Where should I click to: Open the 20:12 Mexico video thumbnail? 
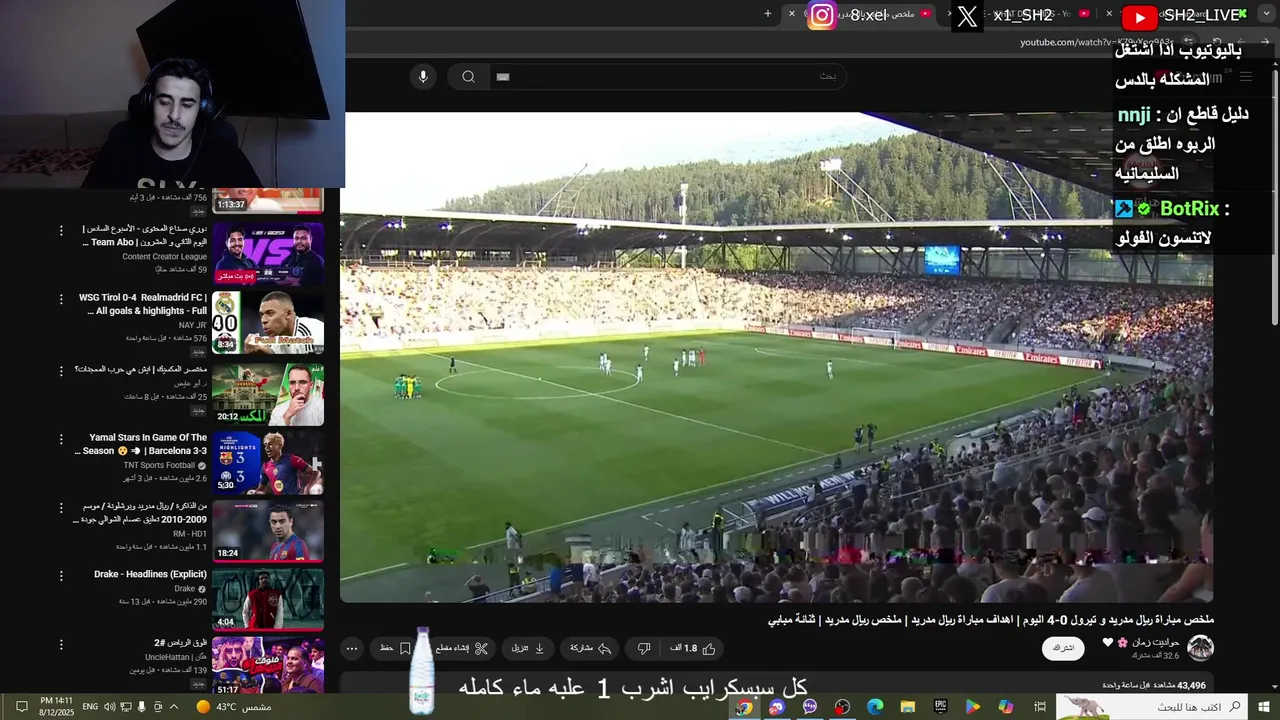268,393
